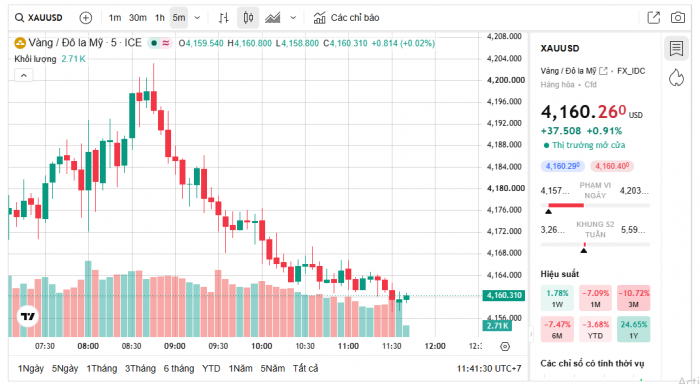This screenshot has height=384, width=700.
Task: Expand the chart style dropdown arrow
Action: tap(293, 18)
